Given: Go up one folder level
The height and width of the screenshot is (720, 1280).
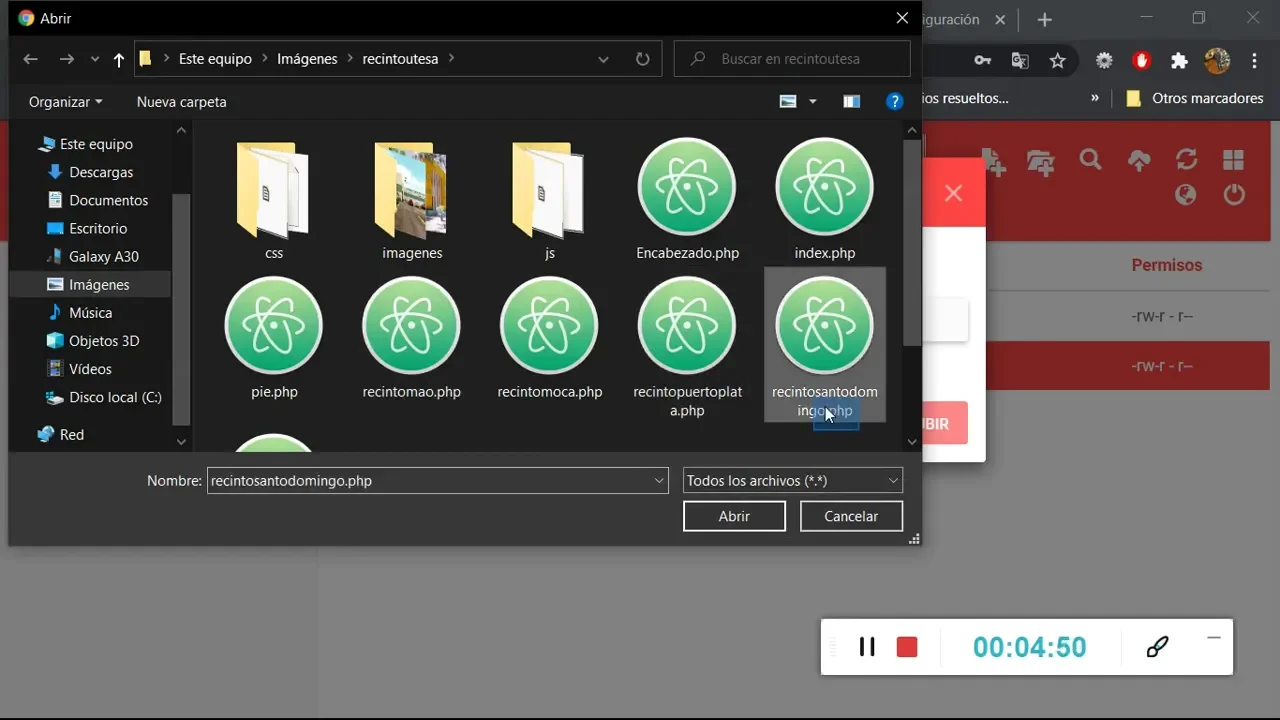Looking at the screenshot, I should coord(119,60).
